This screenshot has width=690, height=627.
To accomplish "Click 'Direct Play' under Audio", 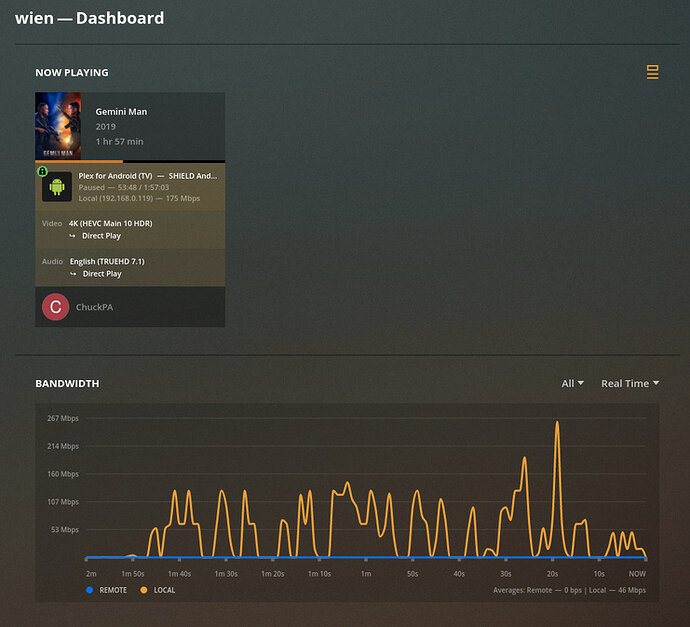I will pyautogui.click(x=102, y=274).
